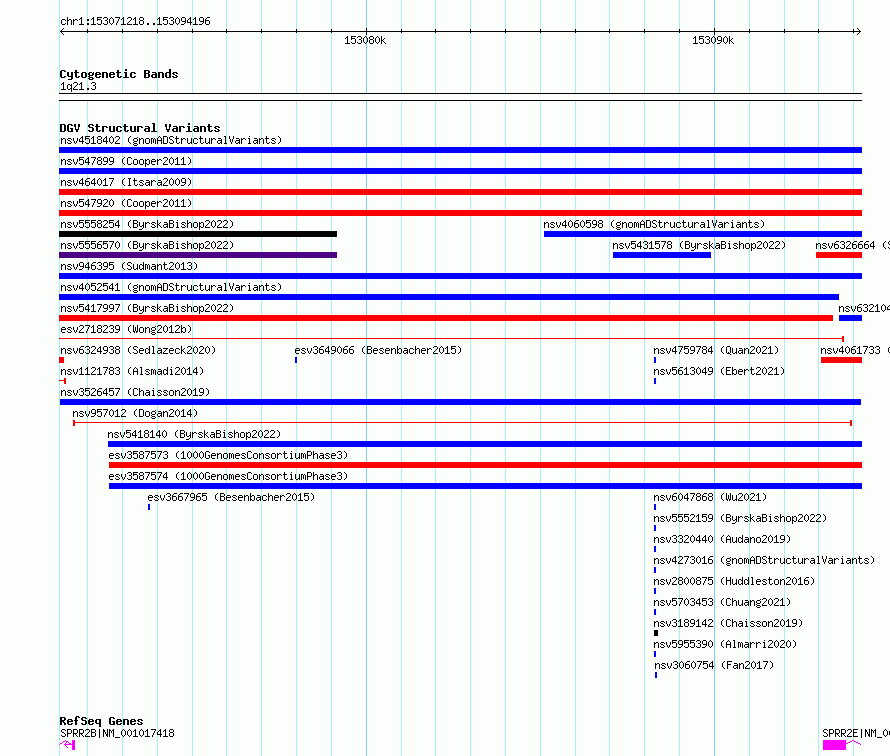Image resolution: width=890 pixels, height=756 pixels.
Task: Open the nsv957012 (Dogan2014) label
Action: point(135,413)
